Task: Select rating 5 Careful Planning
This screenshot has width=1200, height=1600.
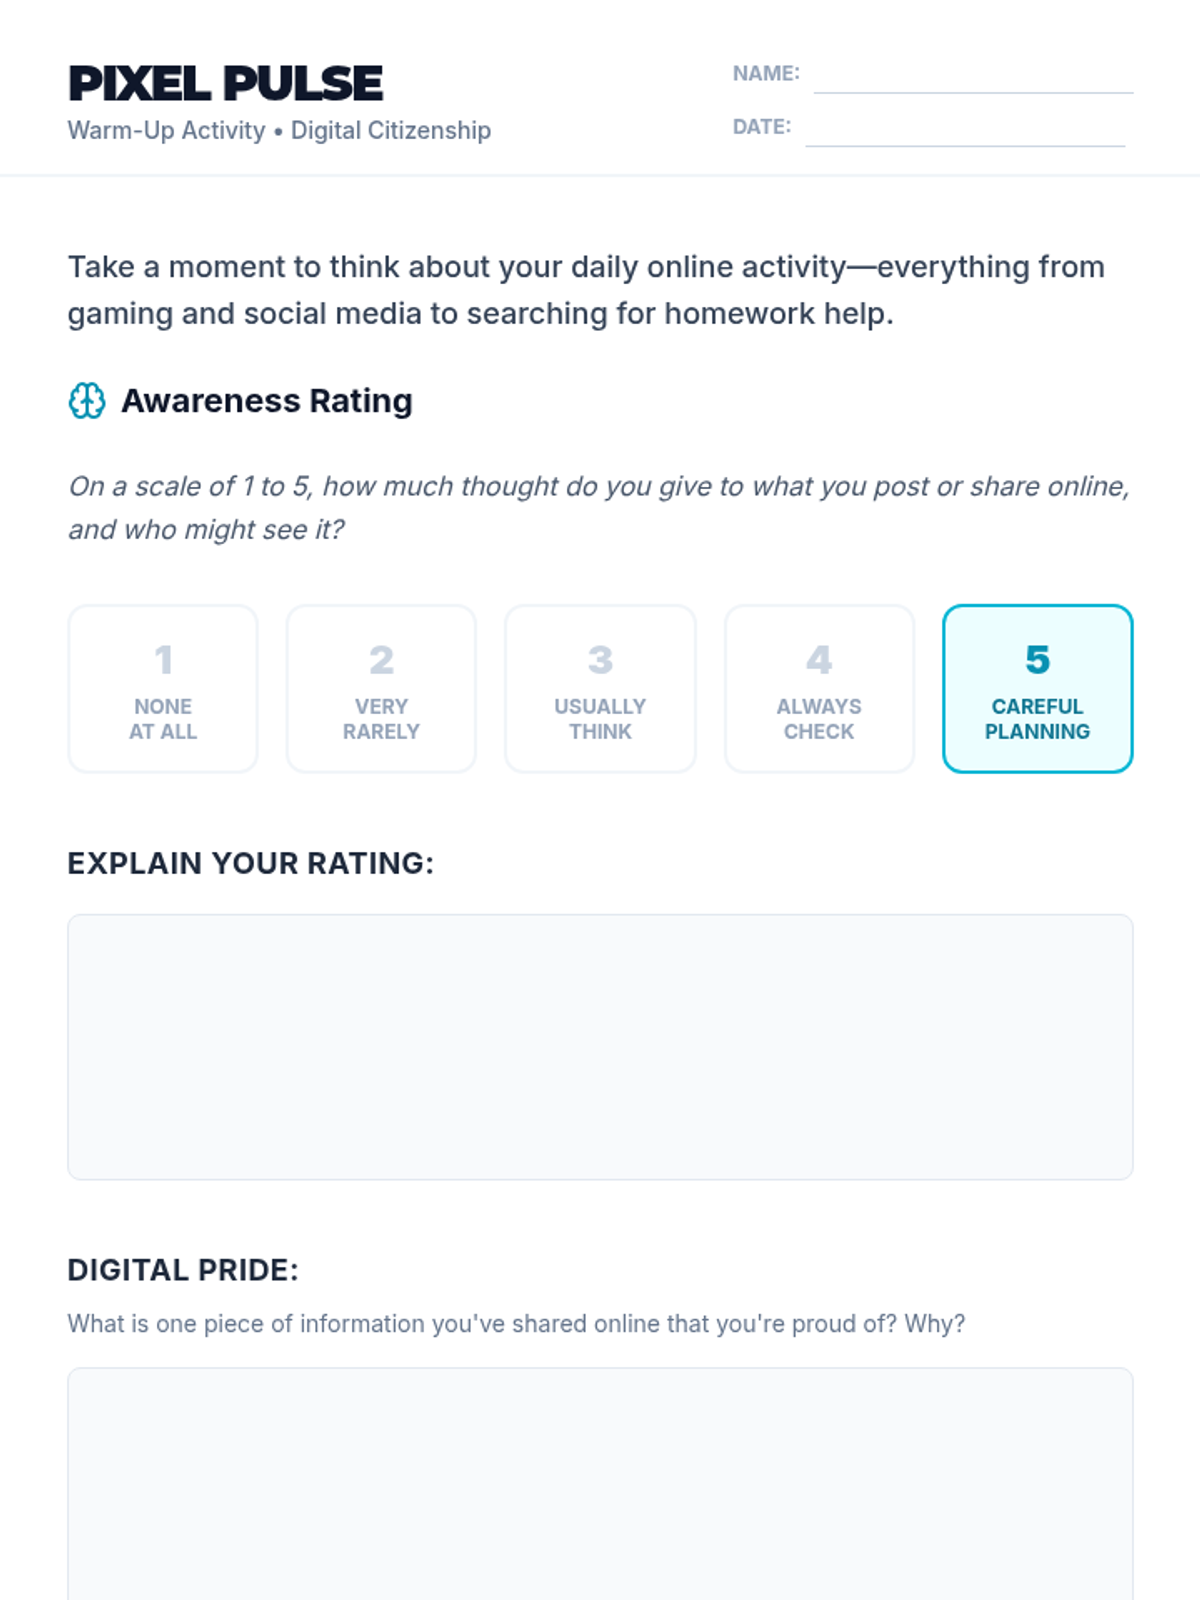Action: coord(1037,689)
